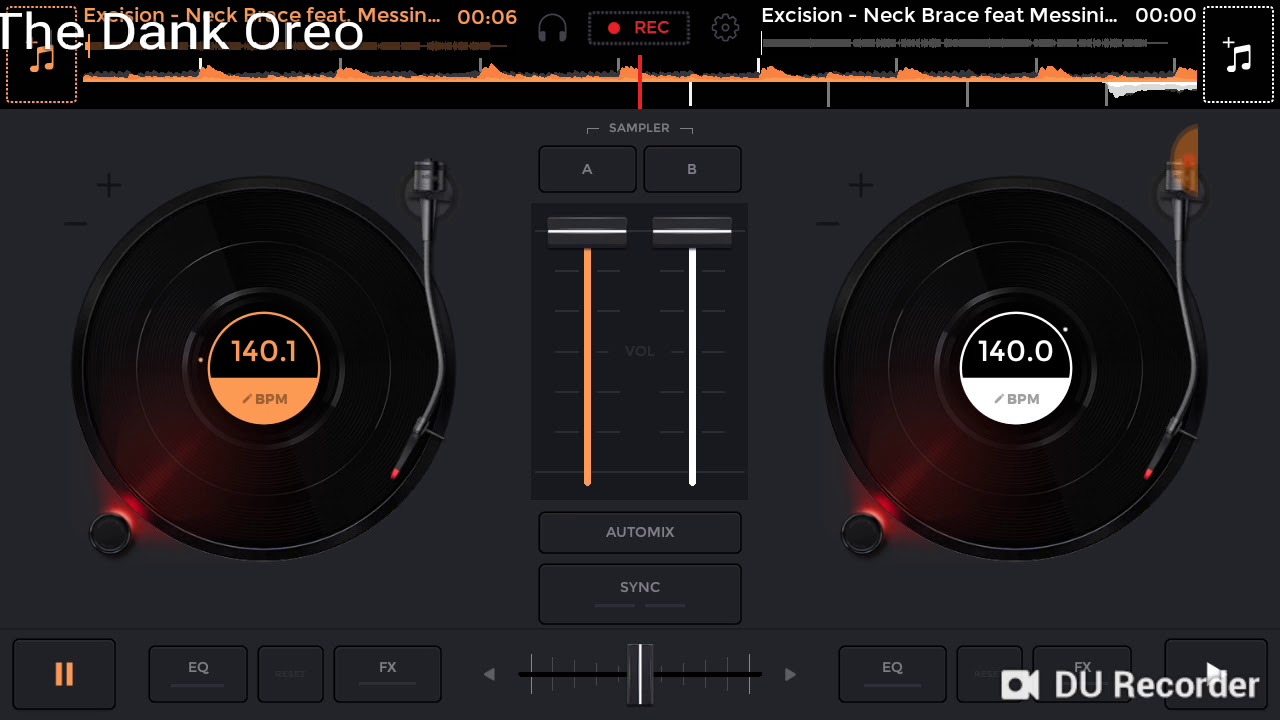Click left deck volume fader handle
1280x720 pixels.
pos(587,232)
